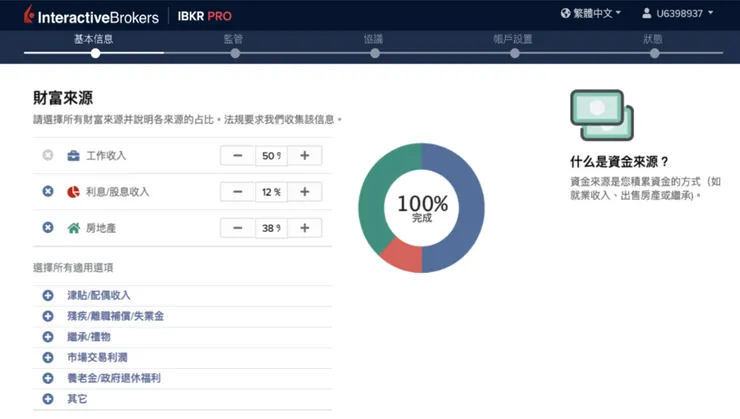Add the 殘疾/離職補償/失業金 plus icon
The width and height of the screenshot is (740, 419).
point(48,316)
